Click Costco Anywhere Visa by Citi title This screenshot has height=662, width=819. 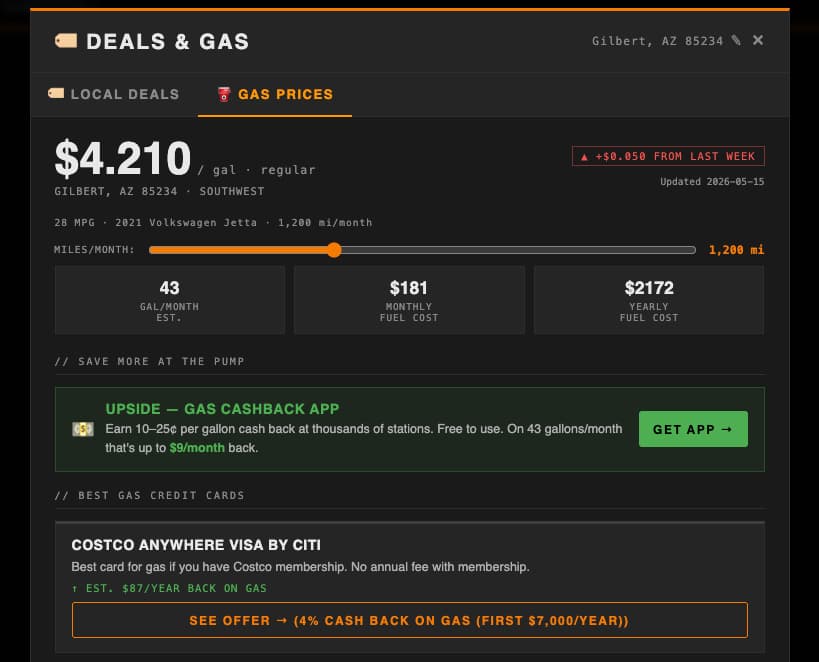pos(196,545)
